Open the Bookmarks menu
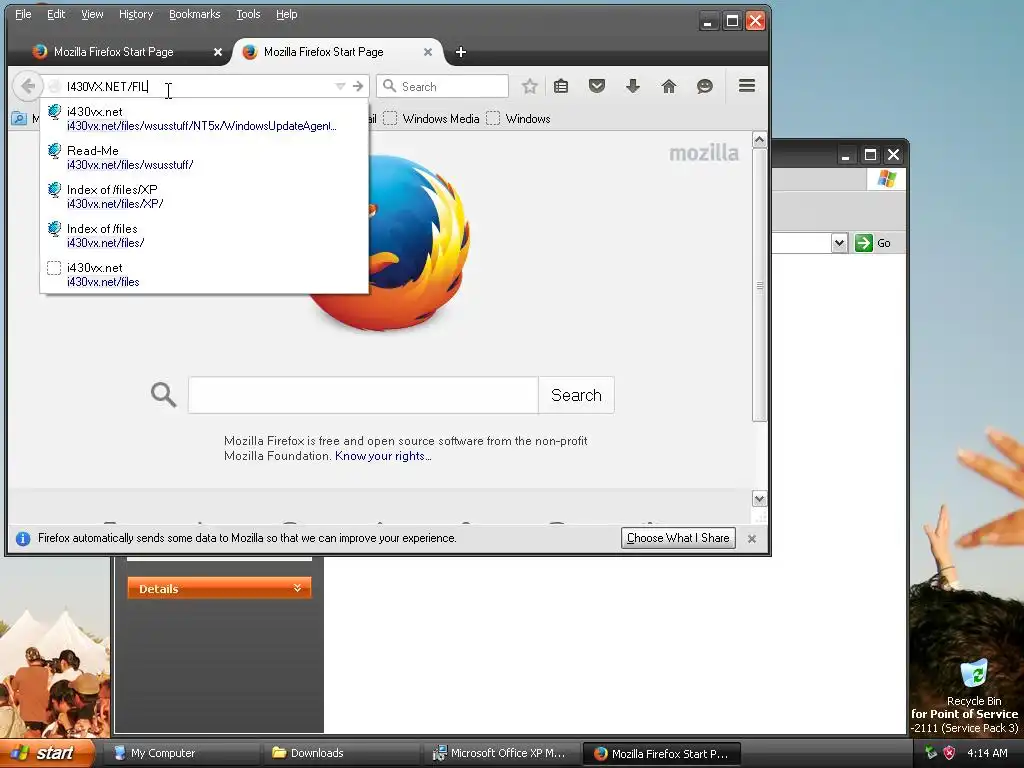 pyautogui.click(x=195, y=14)
